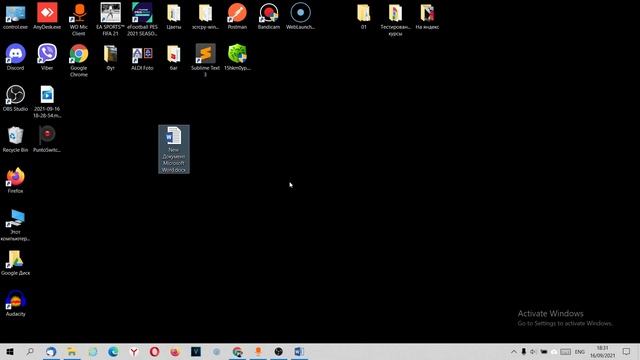
Task: Select the ALDI Foto shortcut
Action: [142, 58]
